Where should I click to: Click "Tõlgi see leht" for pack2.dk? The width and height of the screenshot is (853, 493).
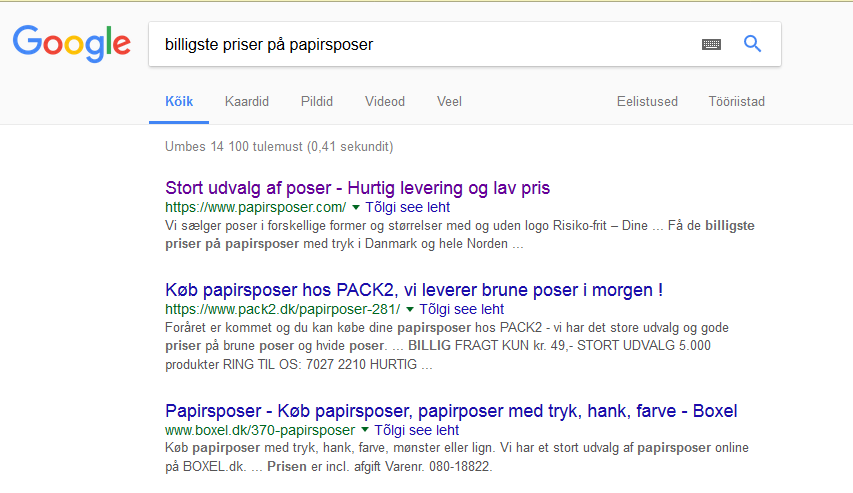(x=461, y=310)
